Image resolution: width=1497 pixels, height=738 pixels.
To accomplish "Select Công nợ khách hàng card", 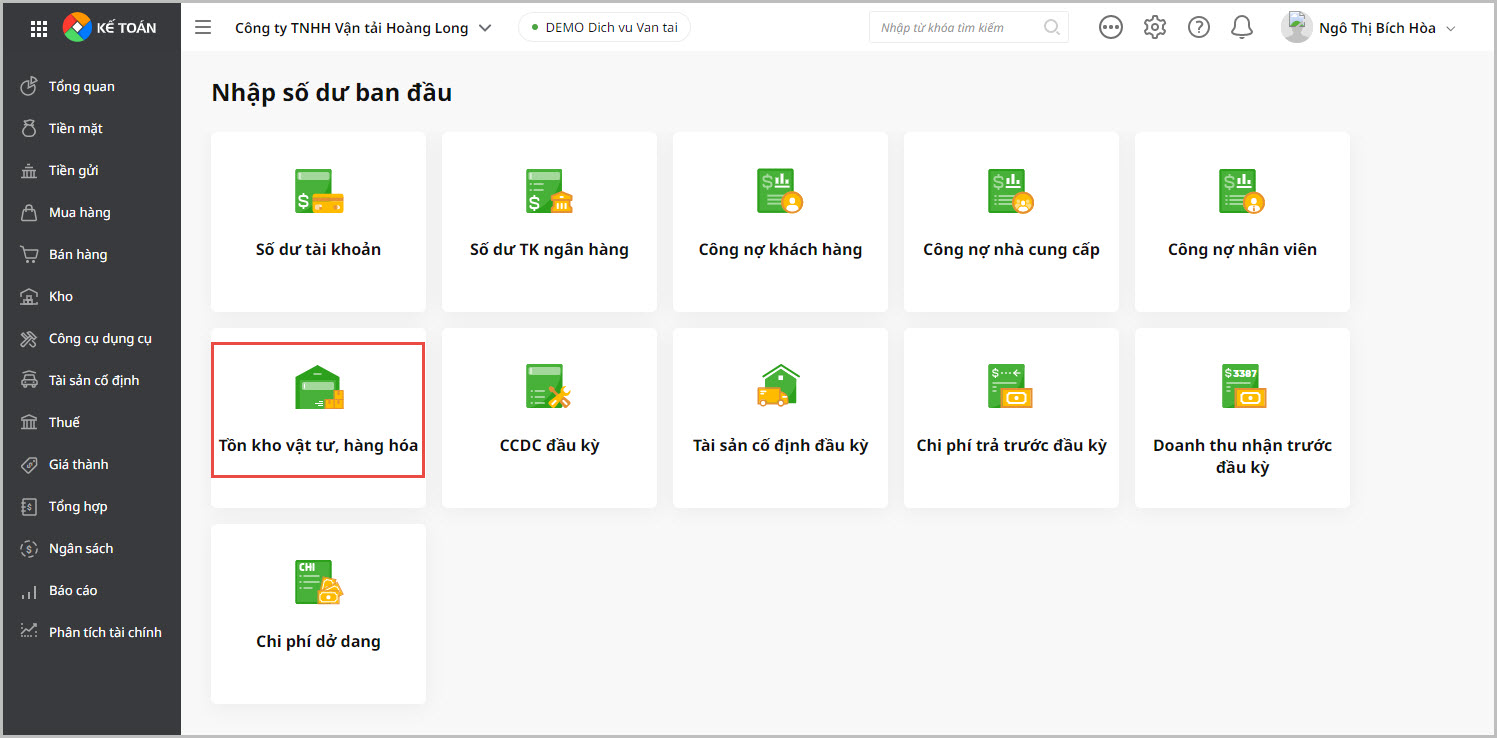I will point(780,222).
